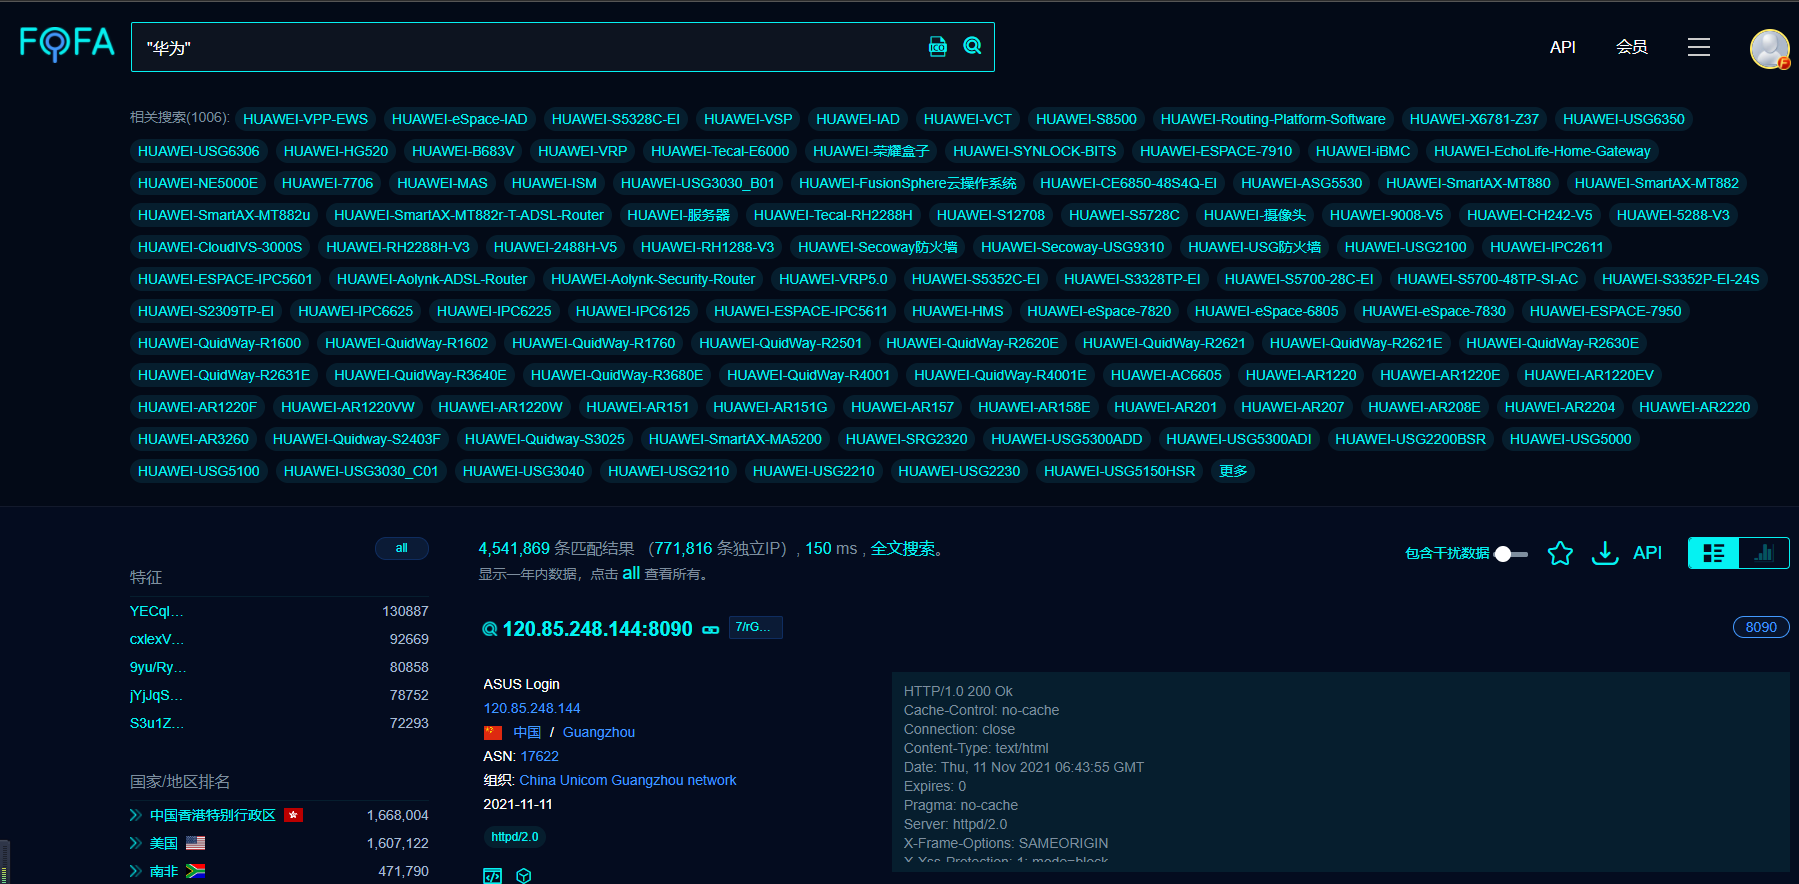Viewport: 1799px width, 884px height.
Task: Click 更多 to show more related searches
Action: coord(1233,471)
